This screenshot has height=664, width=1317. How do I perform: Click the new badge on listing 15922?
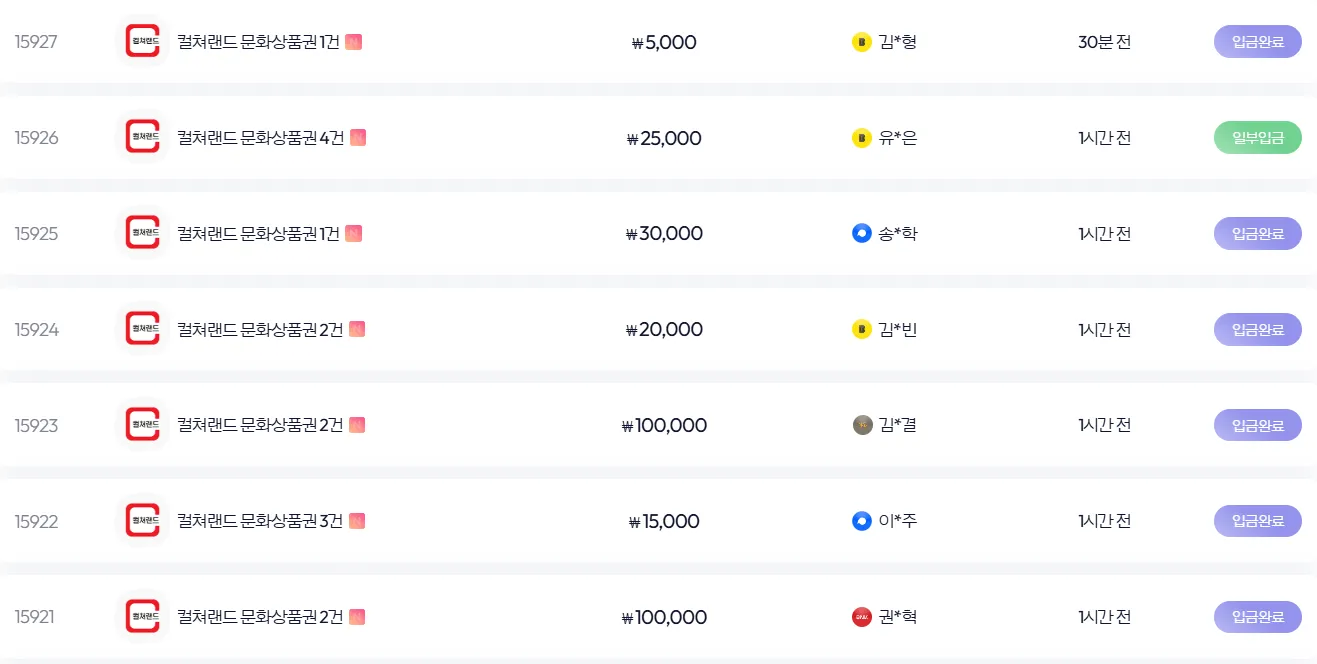pos(357,521)
